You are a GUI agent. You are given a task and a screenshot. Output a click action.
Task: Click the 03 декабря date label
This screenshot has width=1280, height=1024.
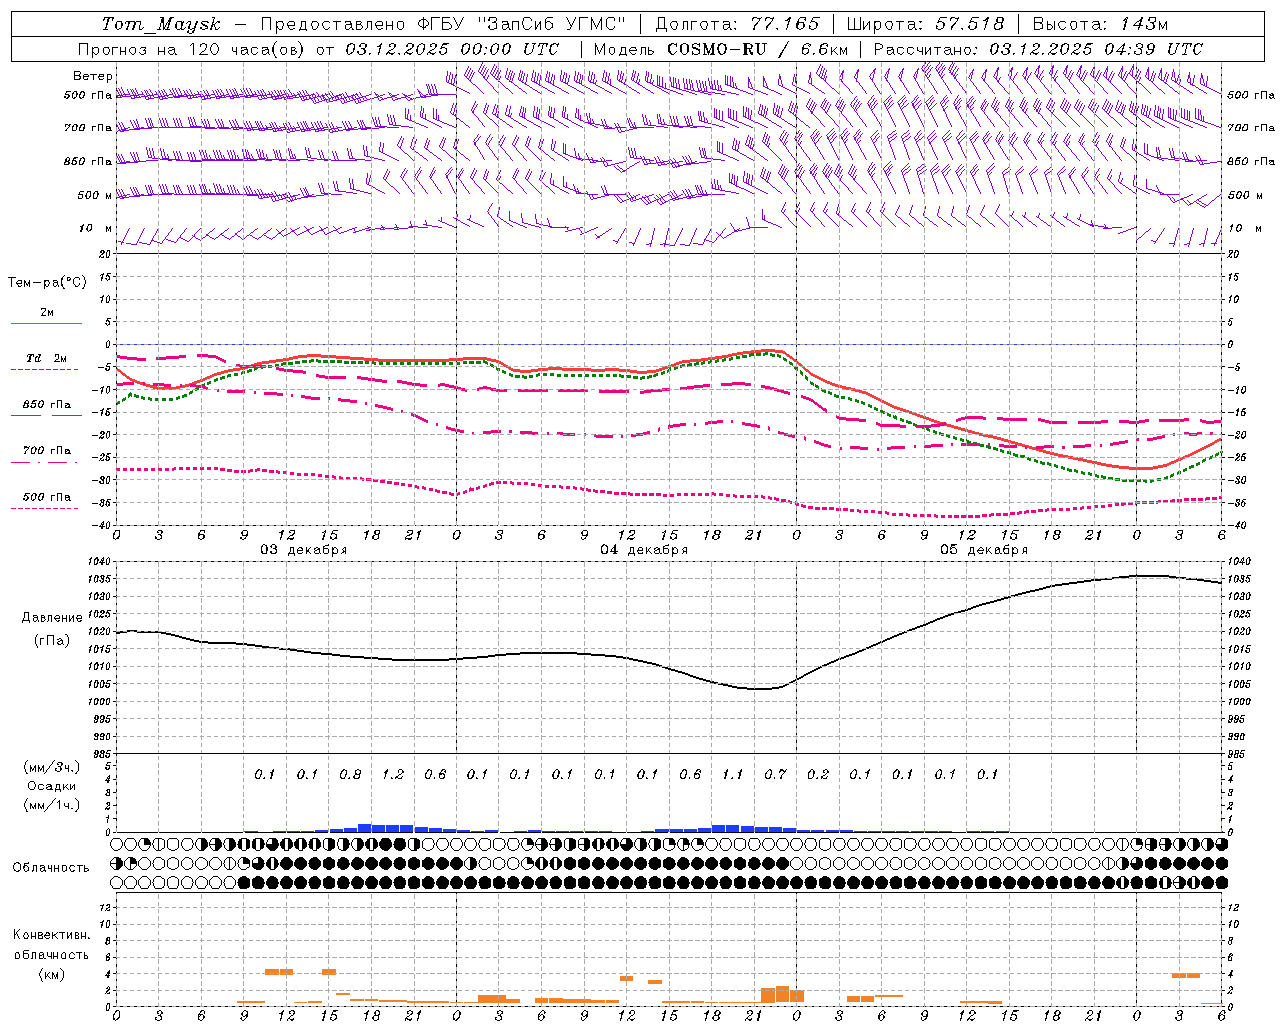(304, 550)
